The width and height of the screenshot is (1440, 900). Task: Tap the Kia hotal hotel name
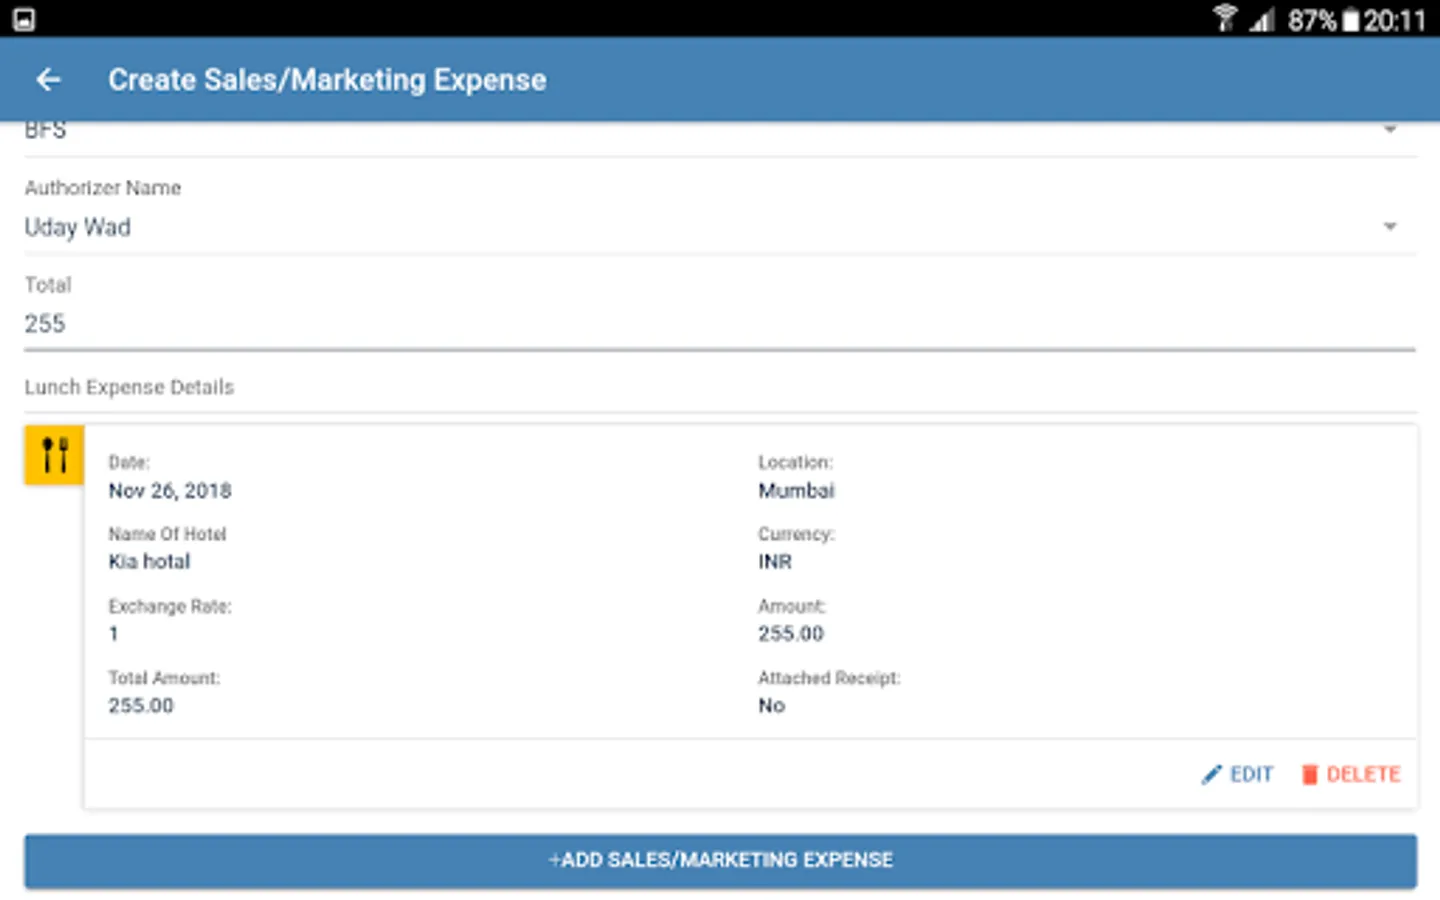coord(149,562)
